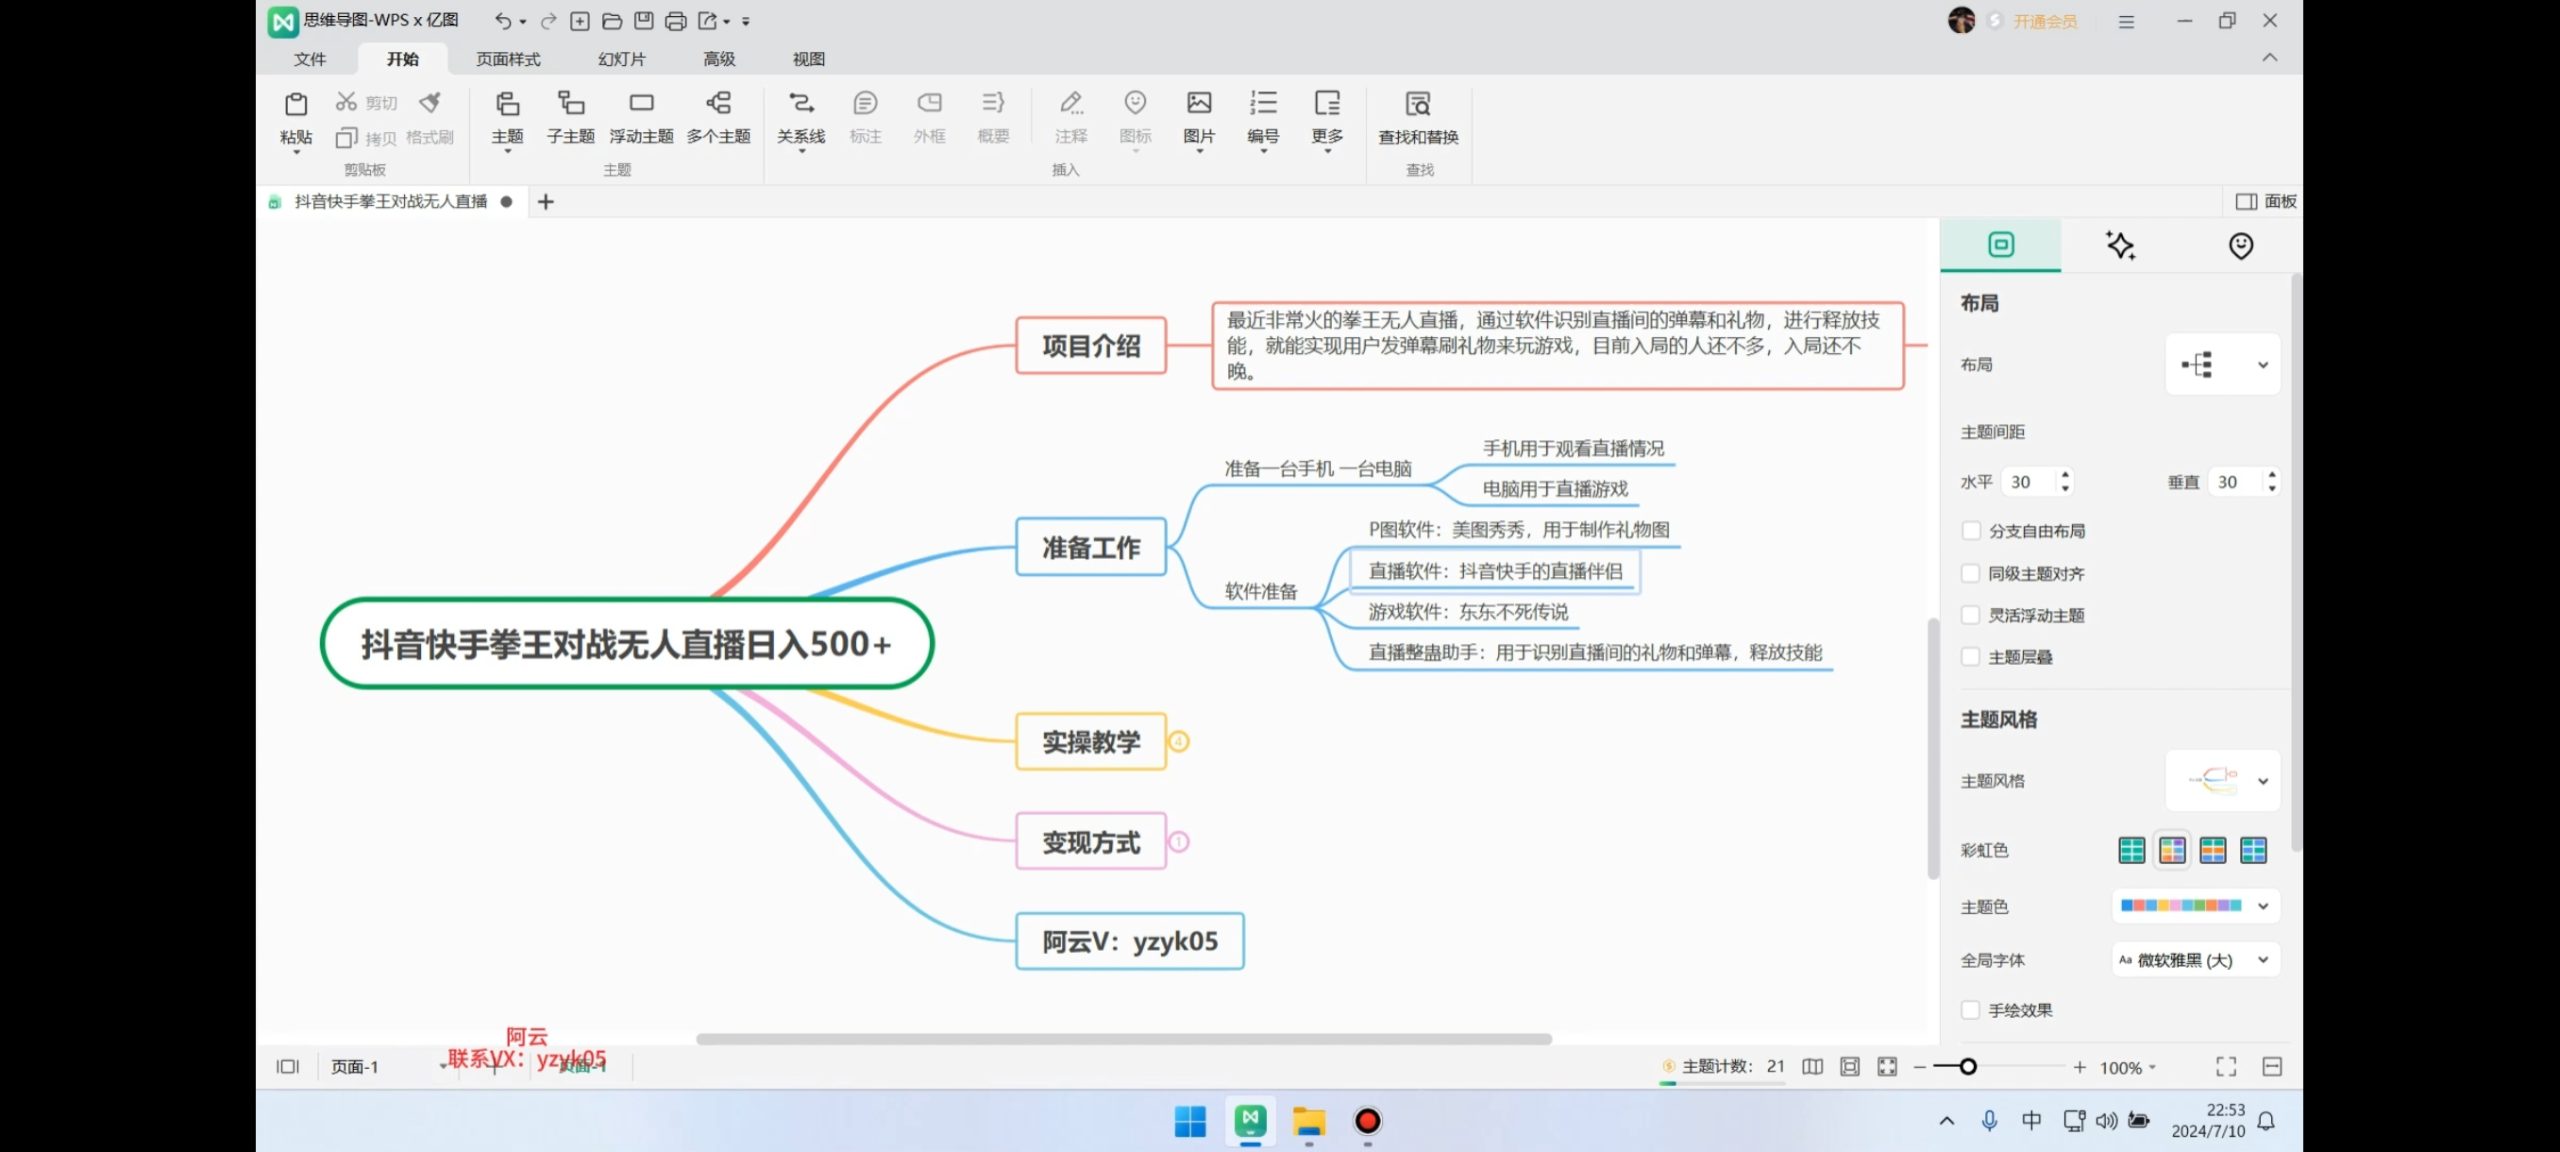Image resolution: width=2560 pixels, height=1152 pixels.
Task: Switch to the AI sparkle panel tab
Action: [x=2120, y=245]
